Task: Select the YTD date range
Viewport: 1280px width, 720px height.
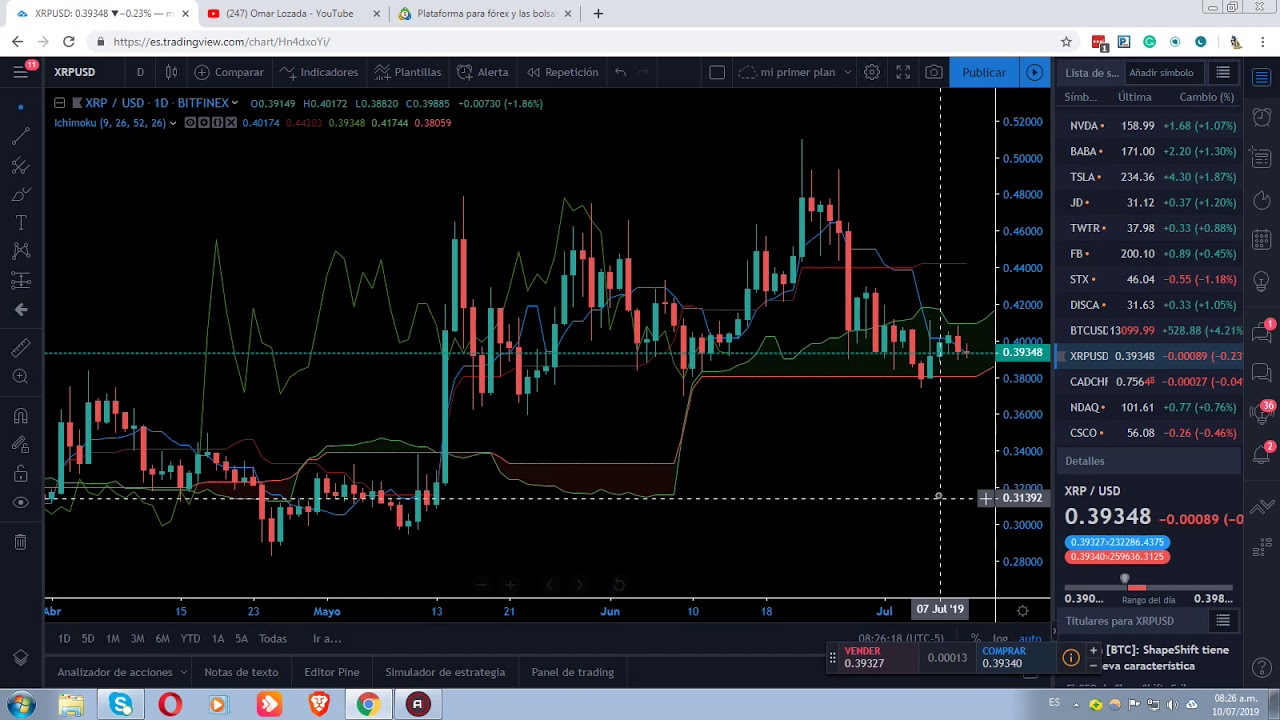Action: (x=190, y=639)
